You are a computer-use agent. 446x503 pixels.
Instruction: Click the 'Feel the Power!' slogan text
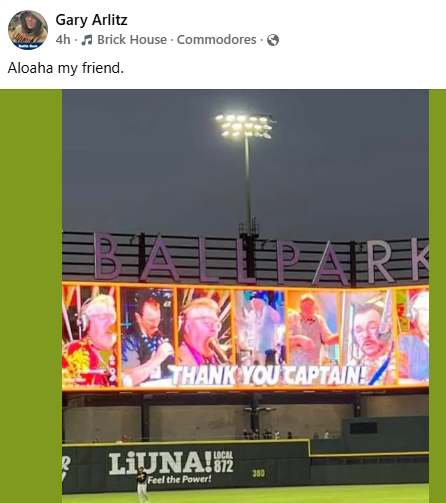[x=179, y=480]
